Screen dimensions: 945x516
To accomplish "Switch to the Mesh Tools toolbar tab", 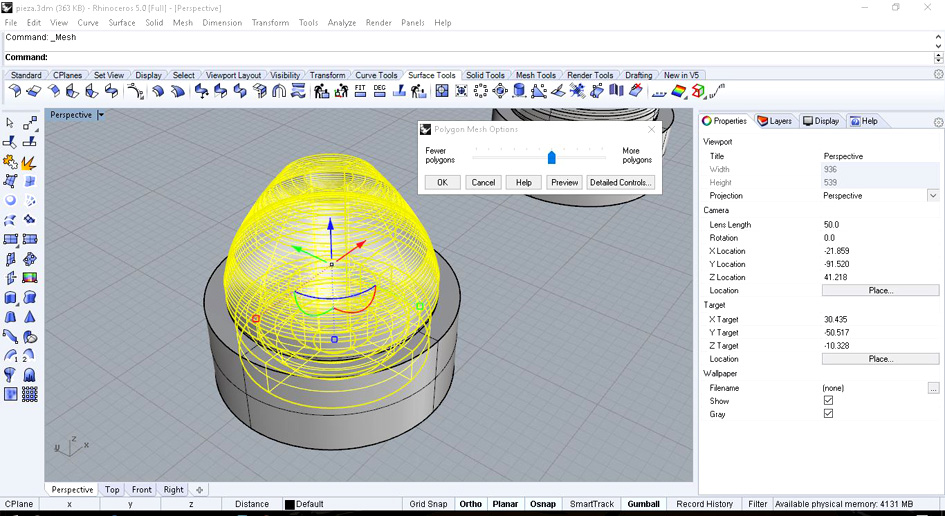I will 536,75.
